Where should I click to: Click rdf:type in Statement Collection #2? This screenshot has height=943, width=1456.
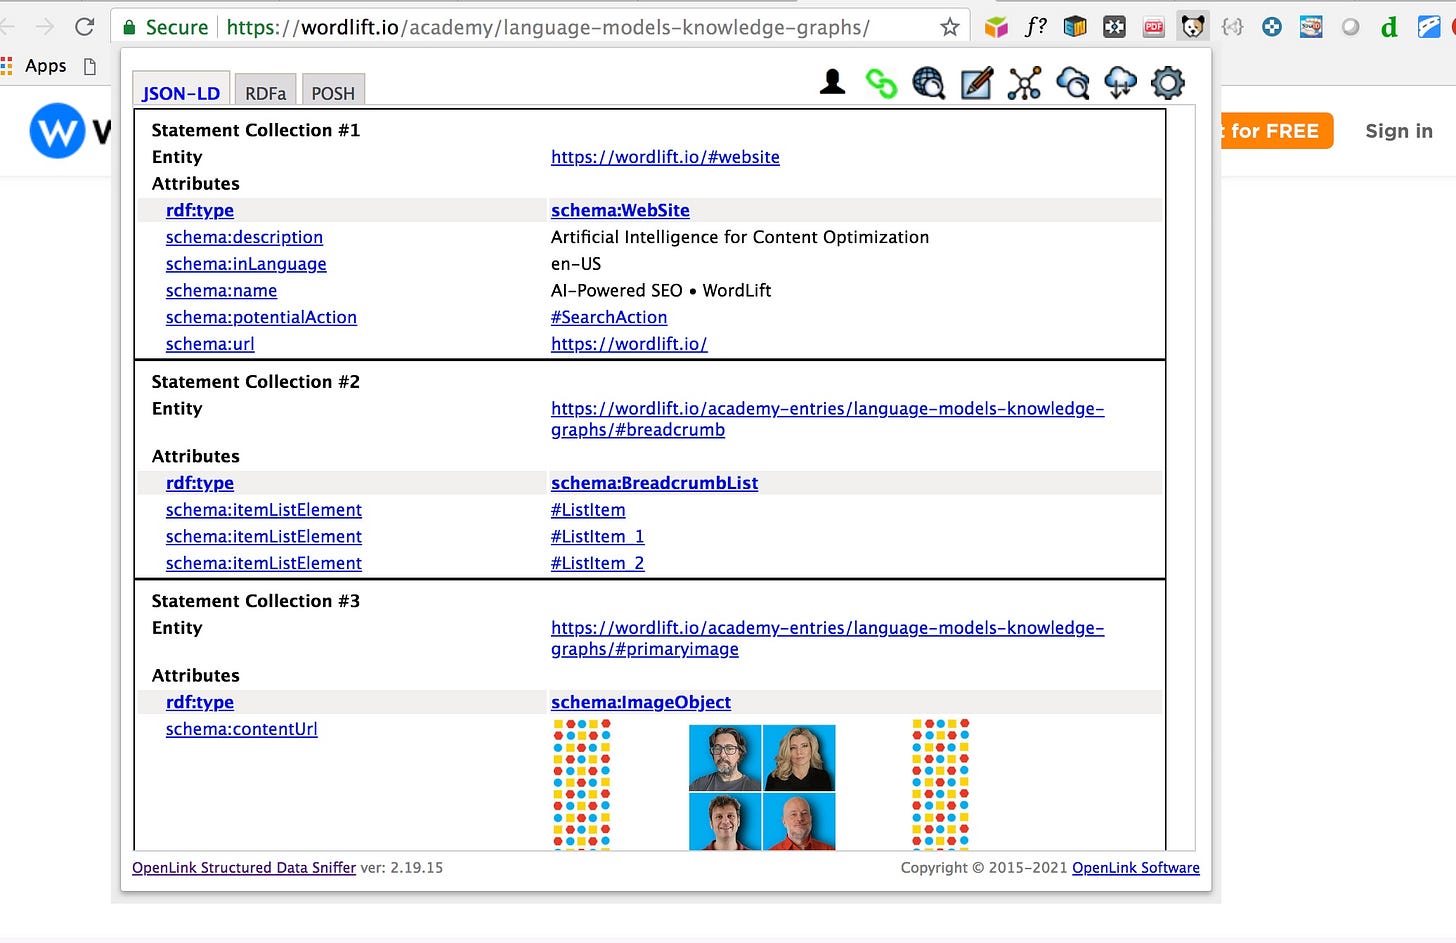click(200, 483)
